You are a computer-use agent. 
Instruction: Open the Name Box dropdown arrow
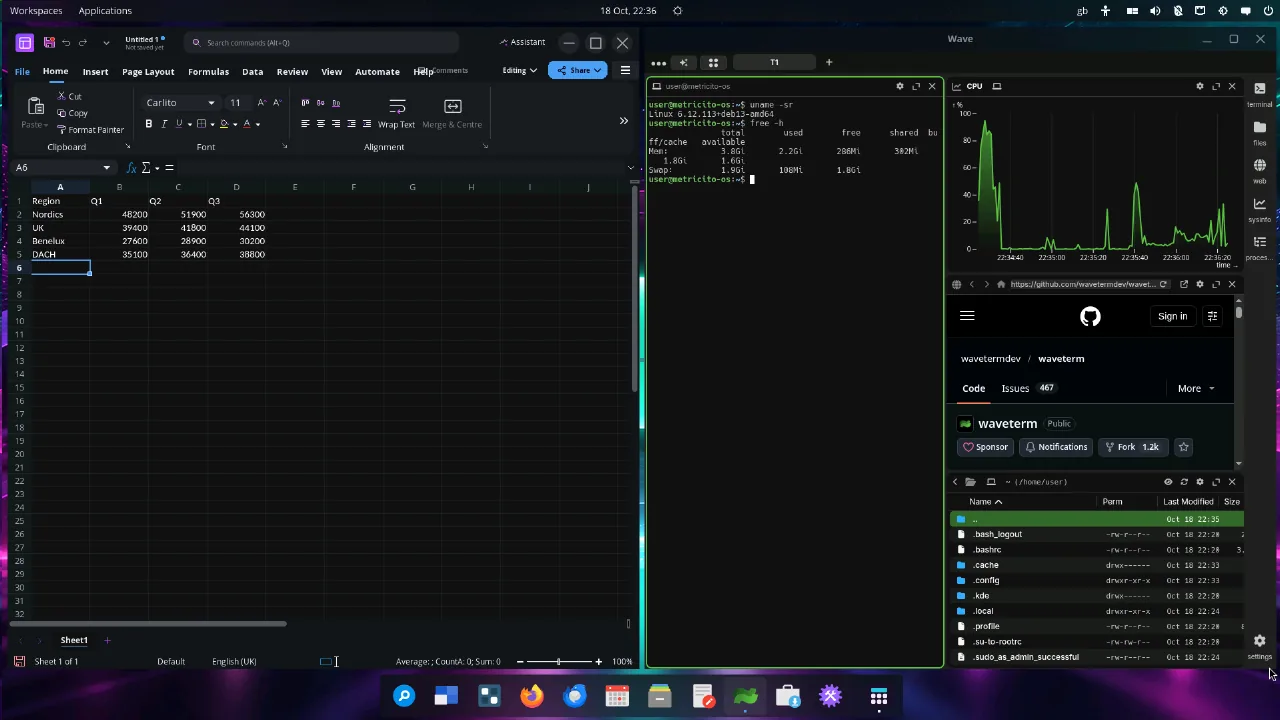tap(106, 168)
